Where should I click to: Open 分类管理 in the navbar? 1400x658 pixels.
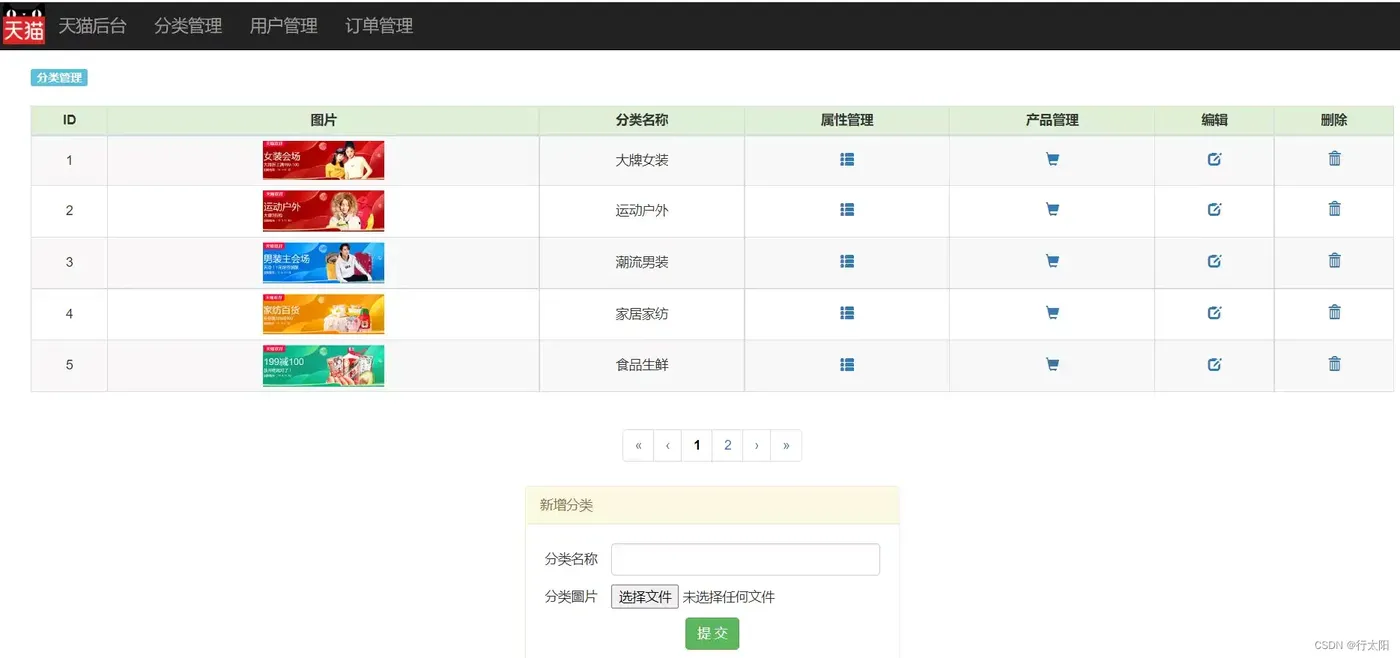pyautogui.click(x=188, y=26)
